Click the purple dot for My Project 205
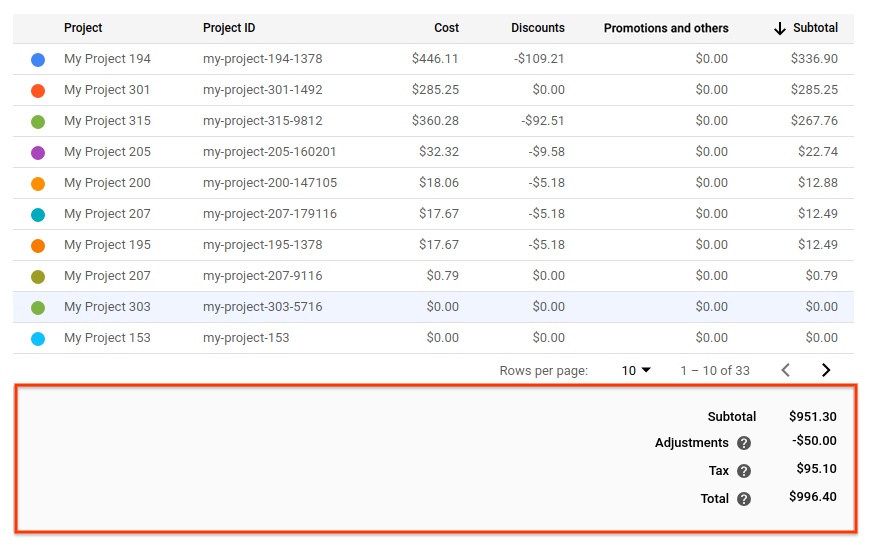 point(38,153)
